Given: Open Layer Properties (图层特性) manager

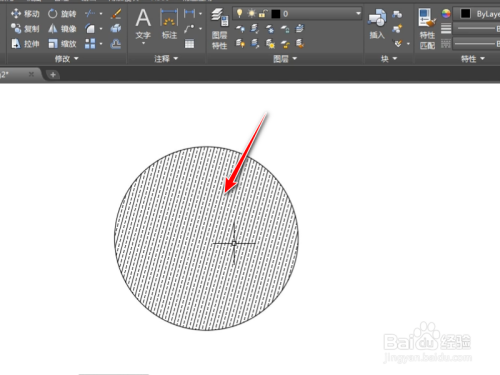Looking at the screenshot, I should click(220, 29).
